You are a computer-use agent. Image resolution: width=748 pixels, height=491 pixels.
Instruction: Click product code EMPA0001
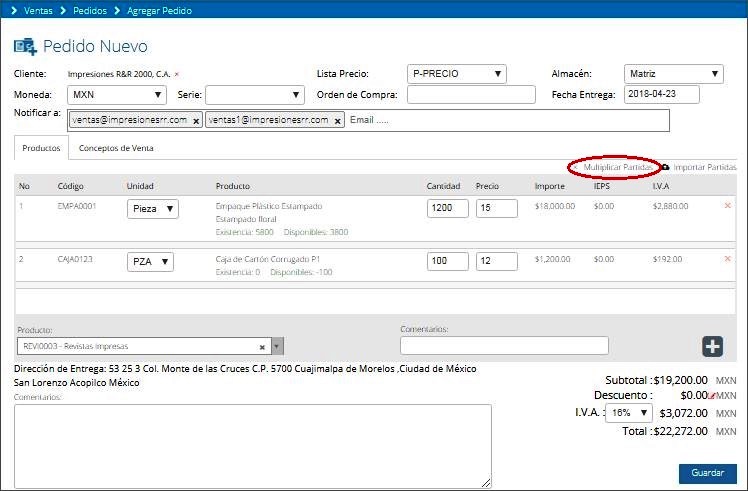(77, 206)
